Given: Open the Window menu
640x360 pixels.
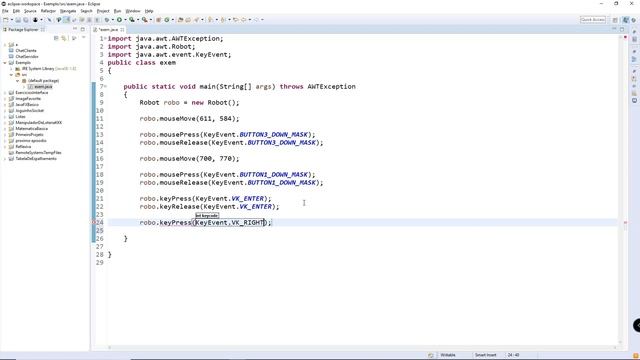Looking at the screenshot, I should [x=133, y=11].
